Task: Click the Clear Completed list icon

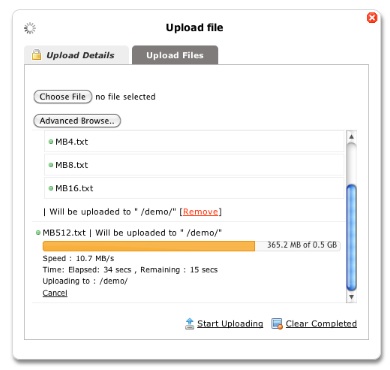Action: tap(277, 324)
